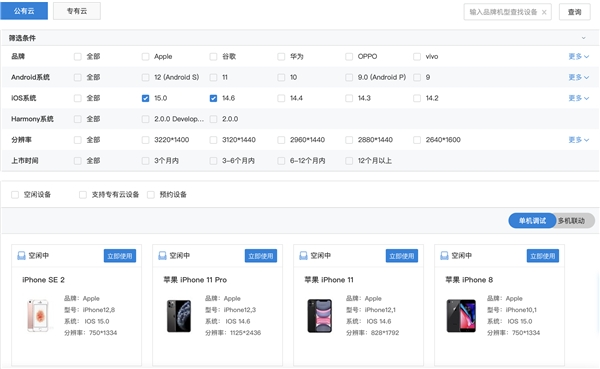Image resolution: width=600 pixels, height=369 pixels.
Task: Check the 2640*1600 resolution checkbox
Action: click(417, 140)
